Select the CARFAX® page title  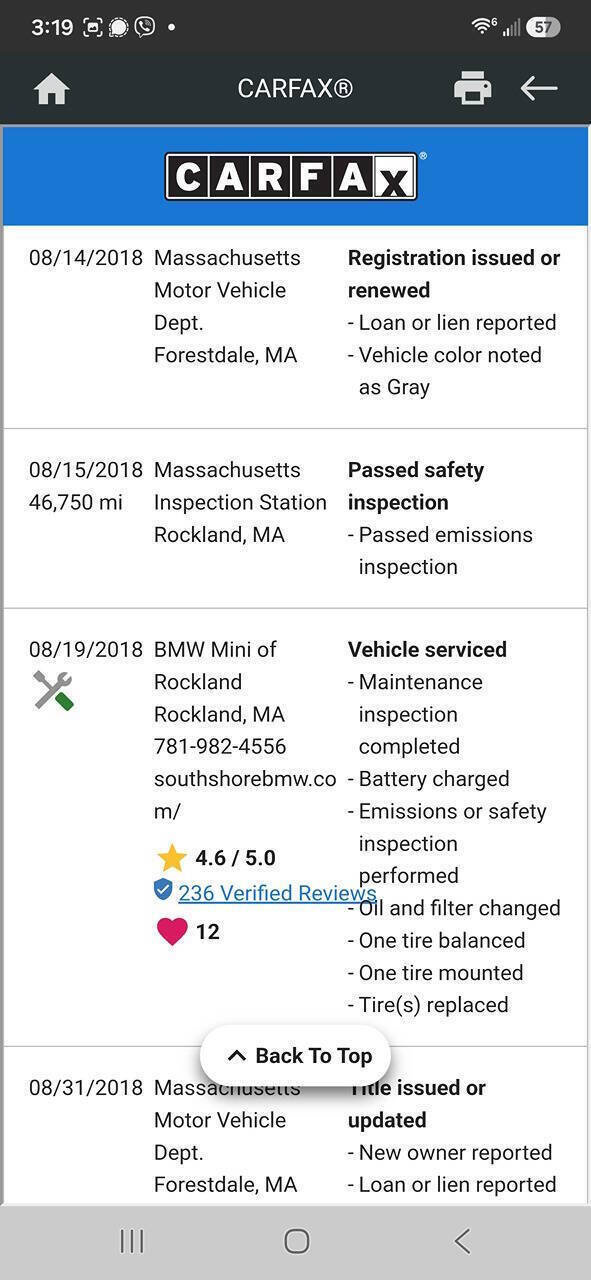295,89
